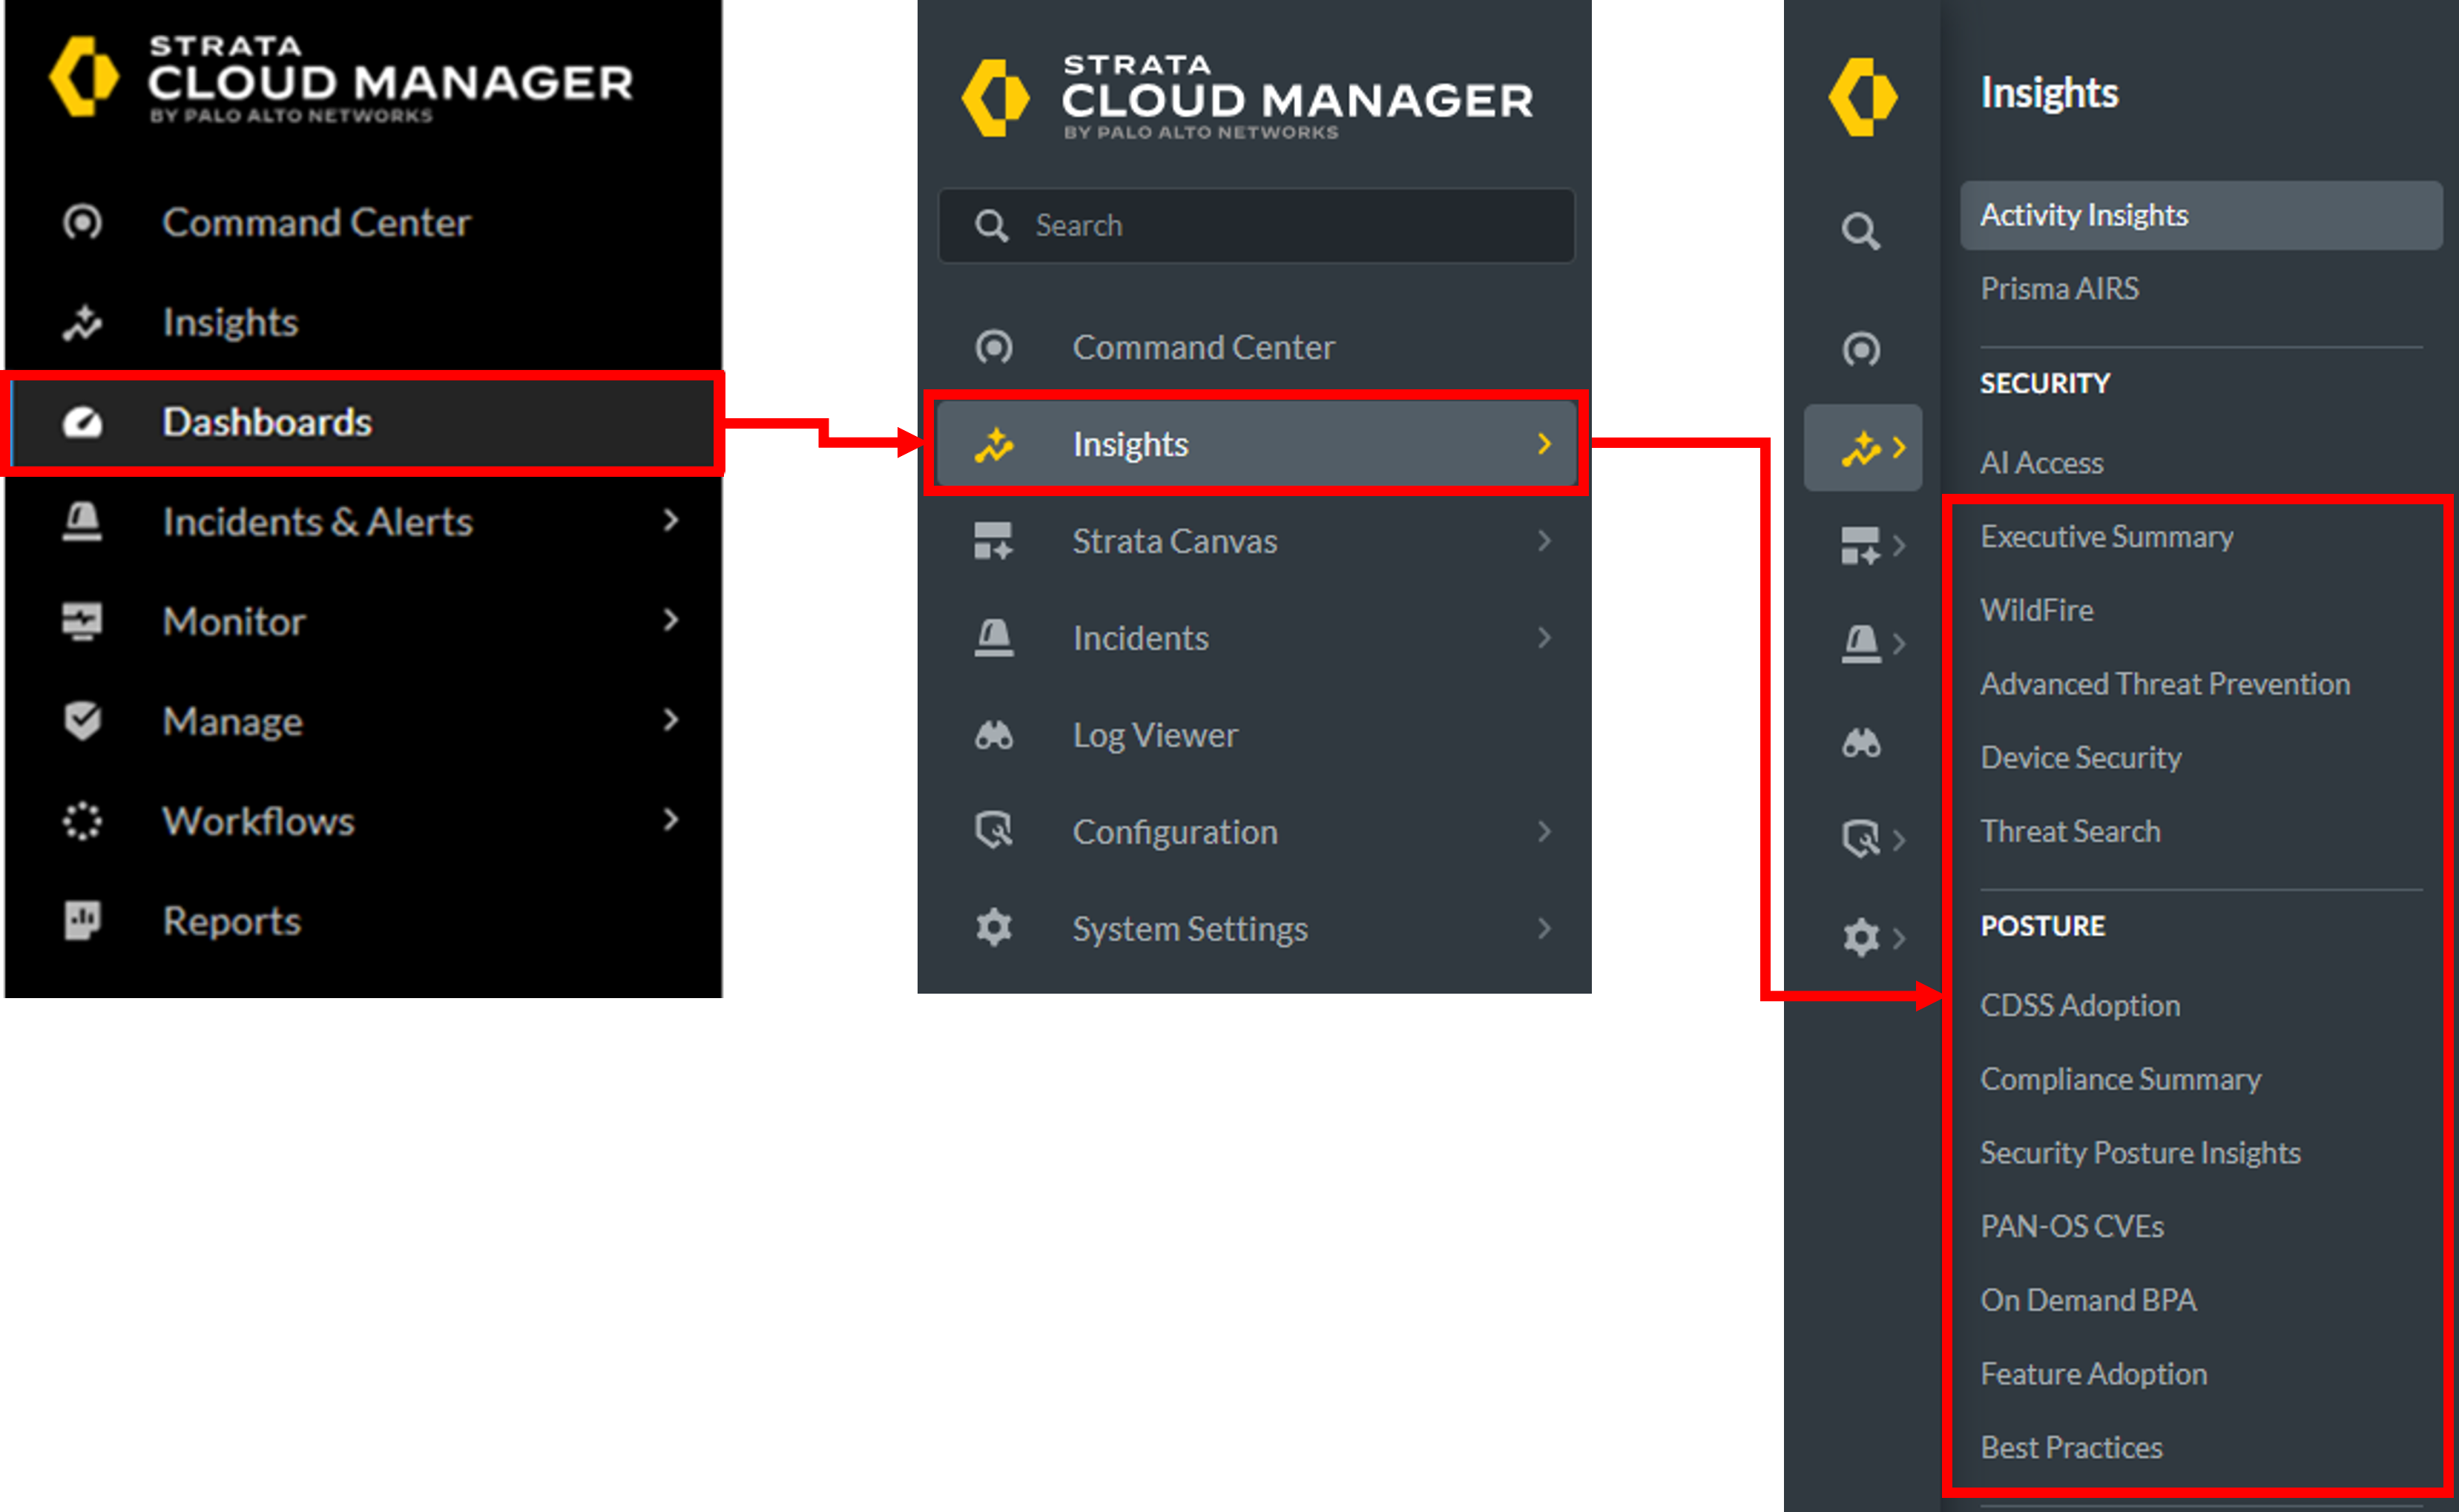Click the search magnifier icon in collapsed sidebar
Viewport: 2459px width, 1512px height.
pos(1860,232)
